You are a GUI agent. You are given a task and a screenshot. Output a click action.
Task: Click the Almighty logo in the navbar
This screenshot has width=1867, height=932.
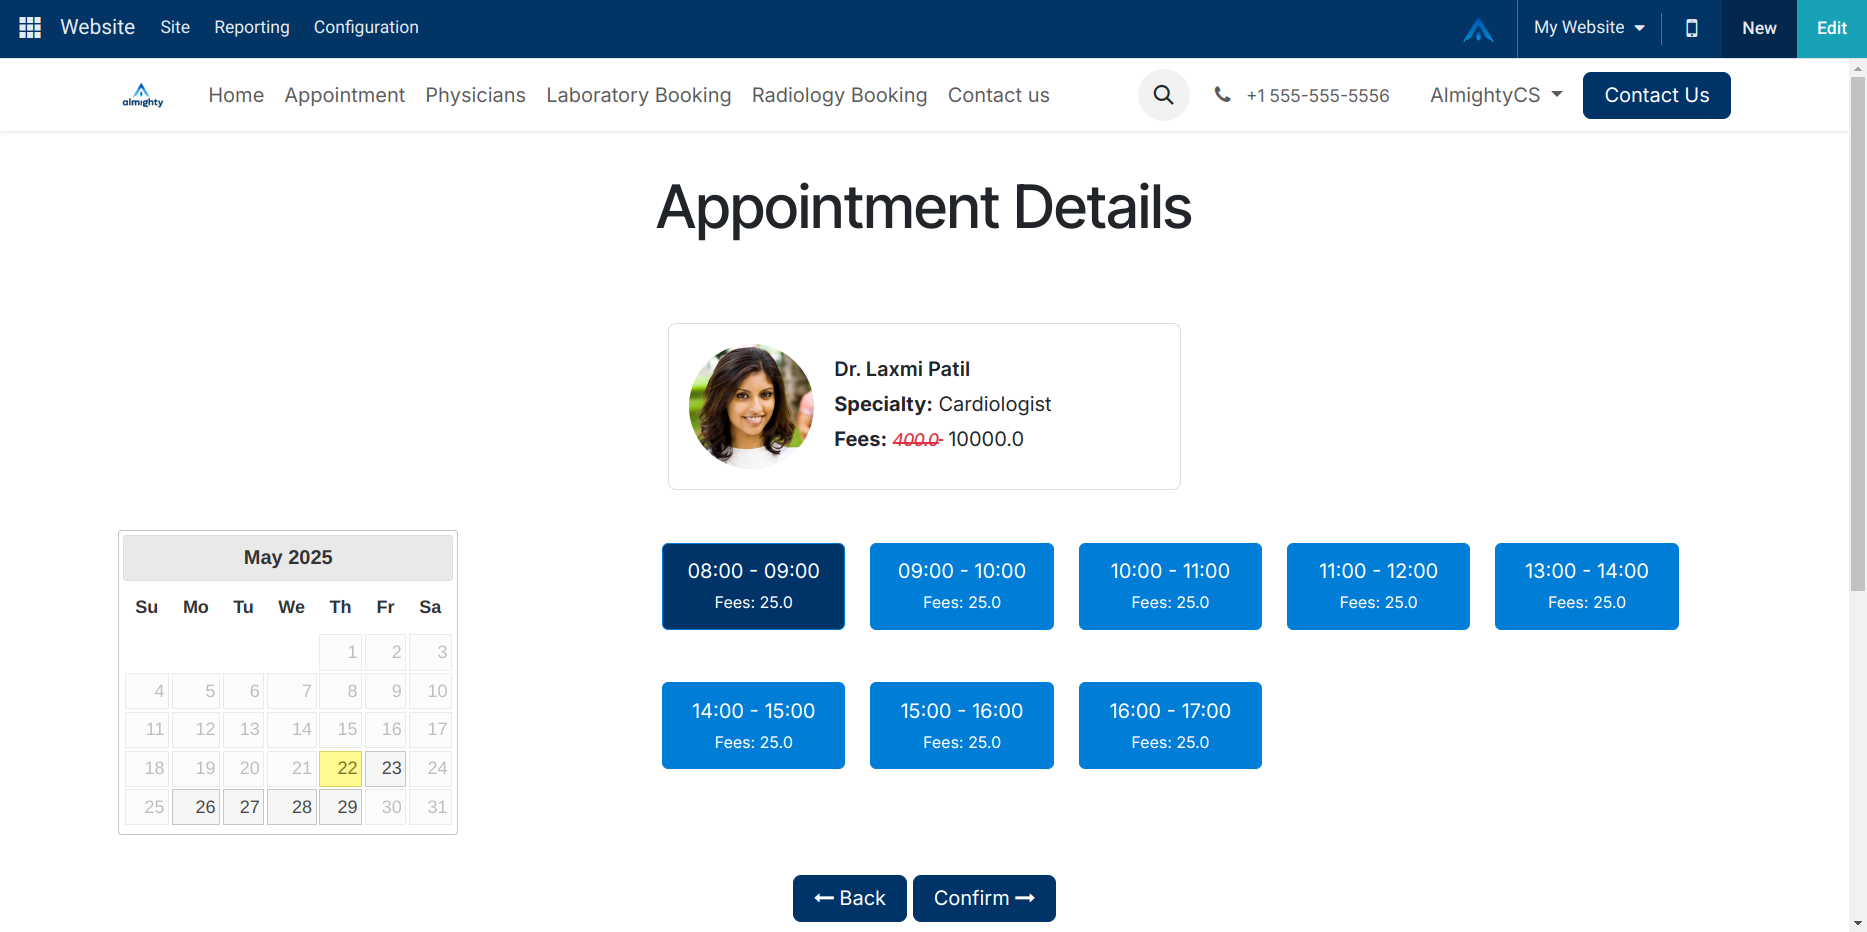click(143, 95)
